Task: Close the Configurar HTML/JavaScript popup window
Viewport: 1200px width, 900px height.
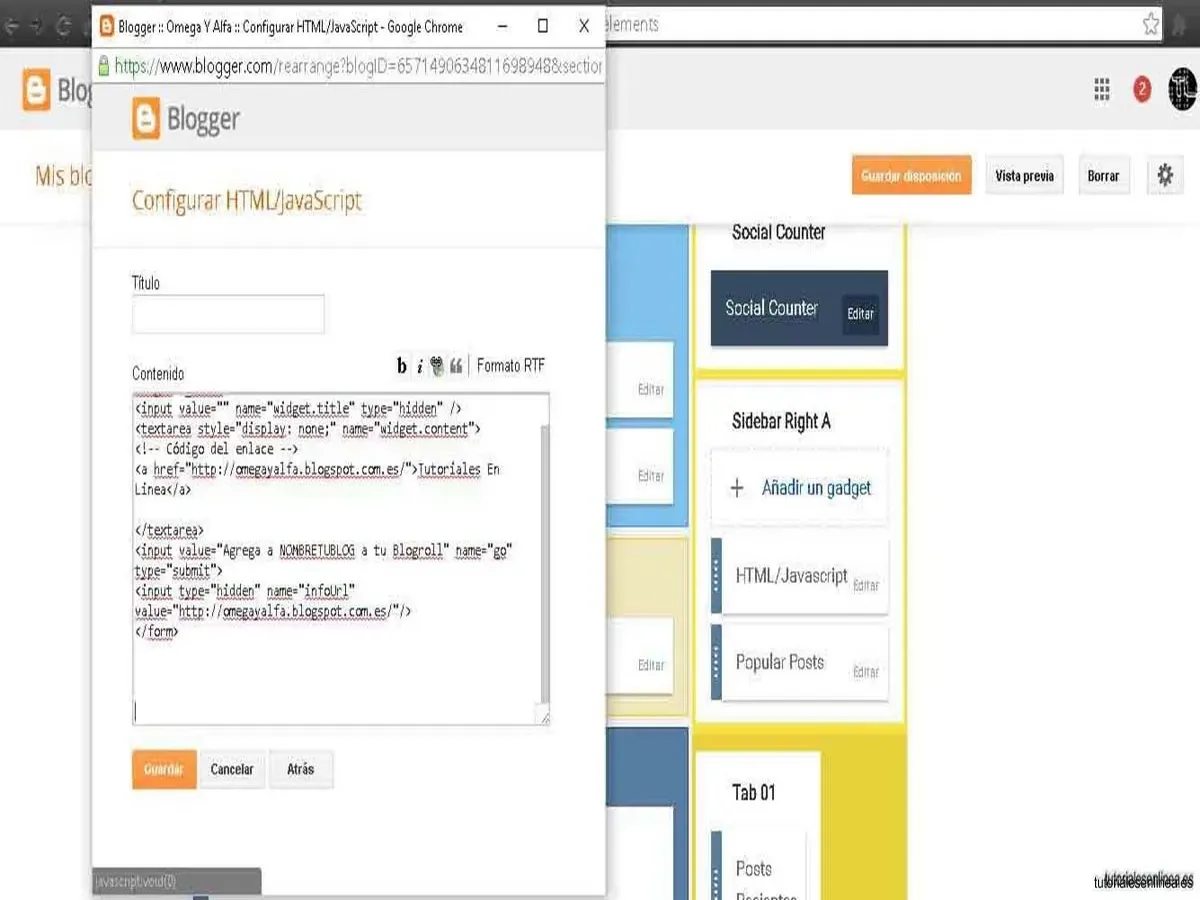Action: coord(585,26)
